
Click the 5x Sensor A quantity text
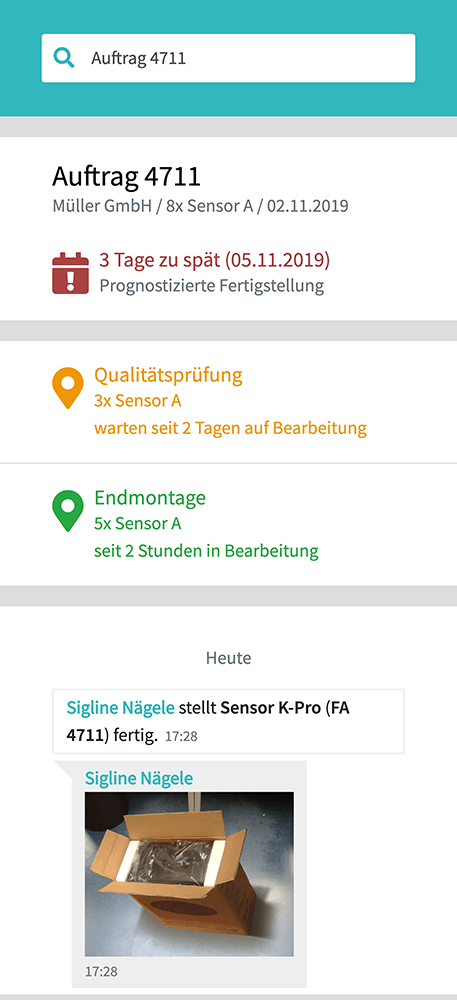click(138, 524)
